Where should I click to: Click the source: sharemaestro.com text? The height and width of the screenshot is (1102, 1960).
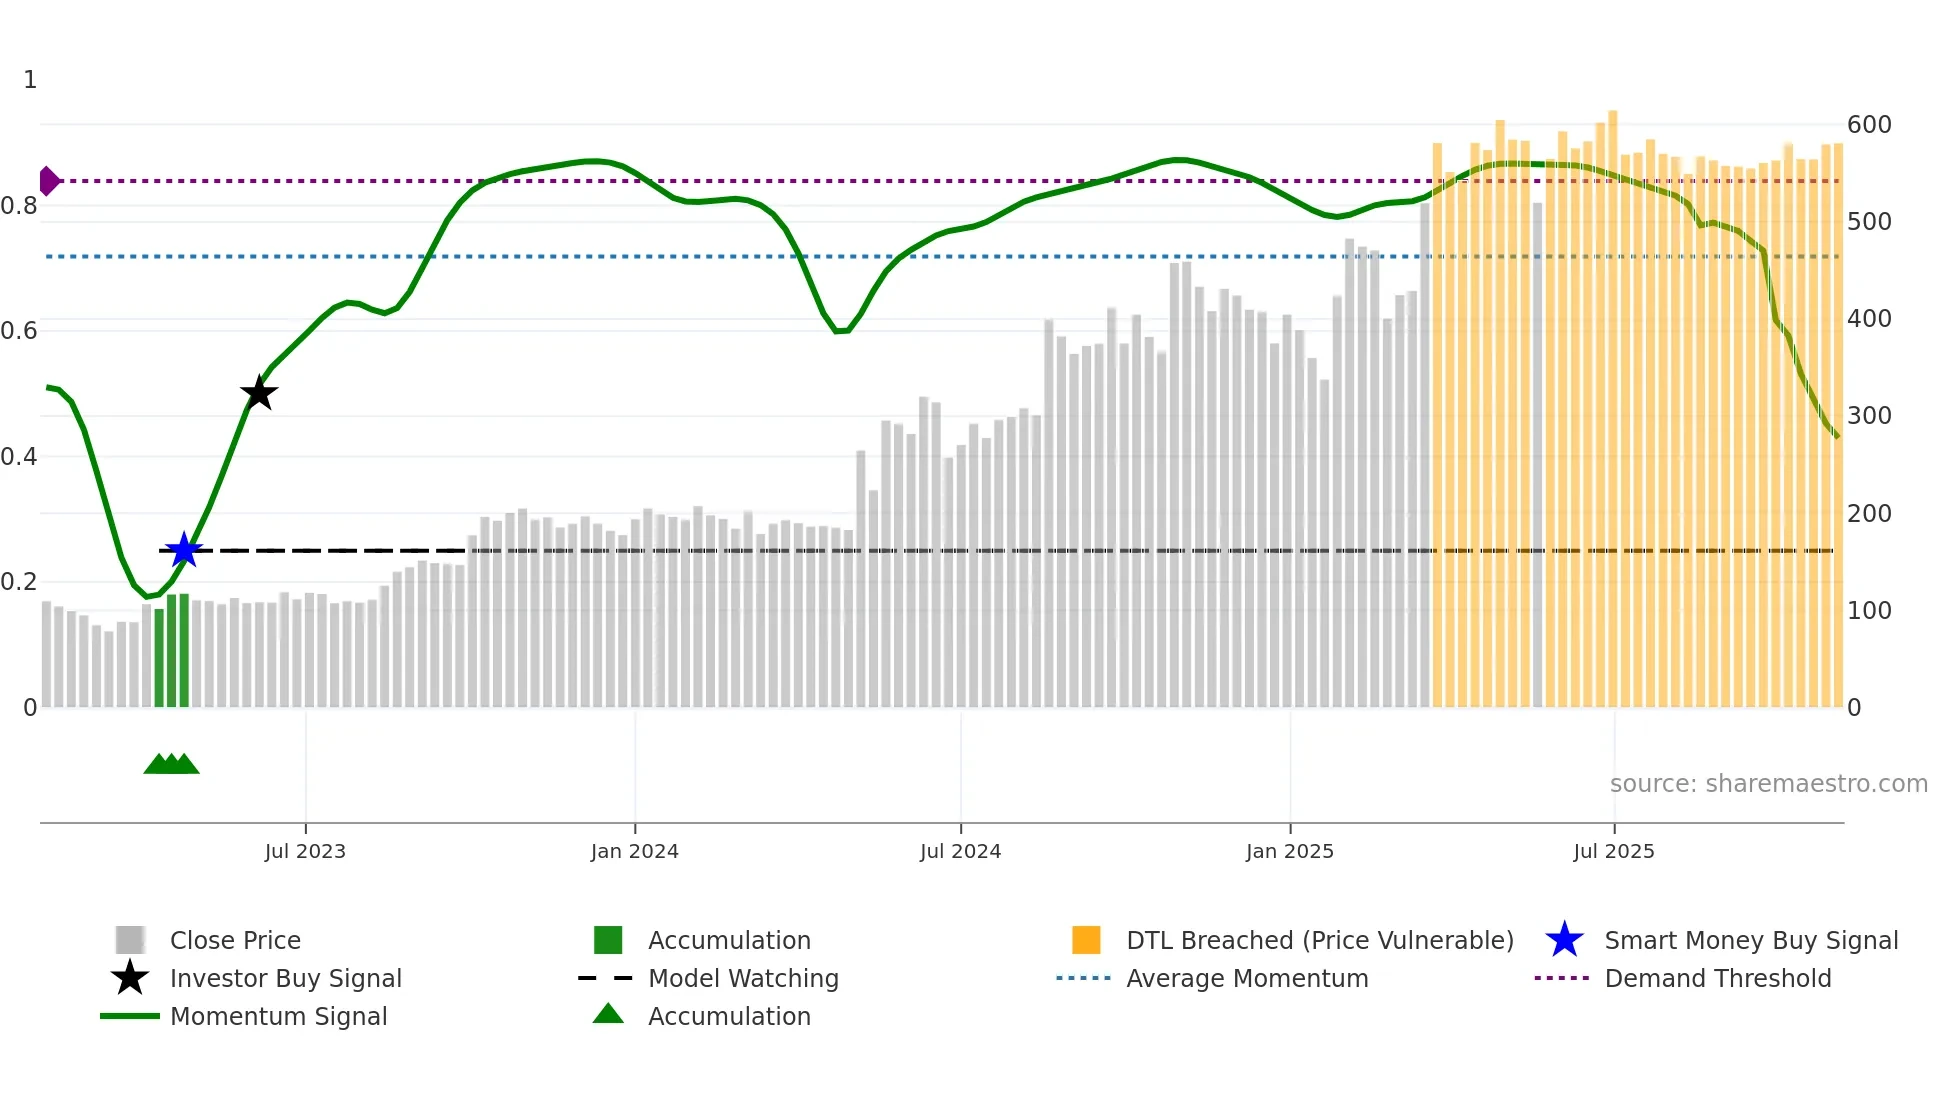tap(1768, 783)
